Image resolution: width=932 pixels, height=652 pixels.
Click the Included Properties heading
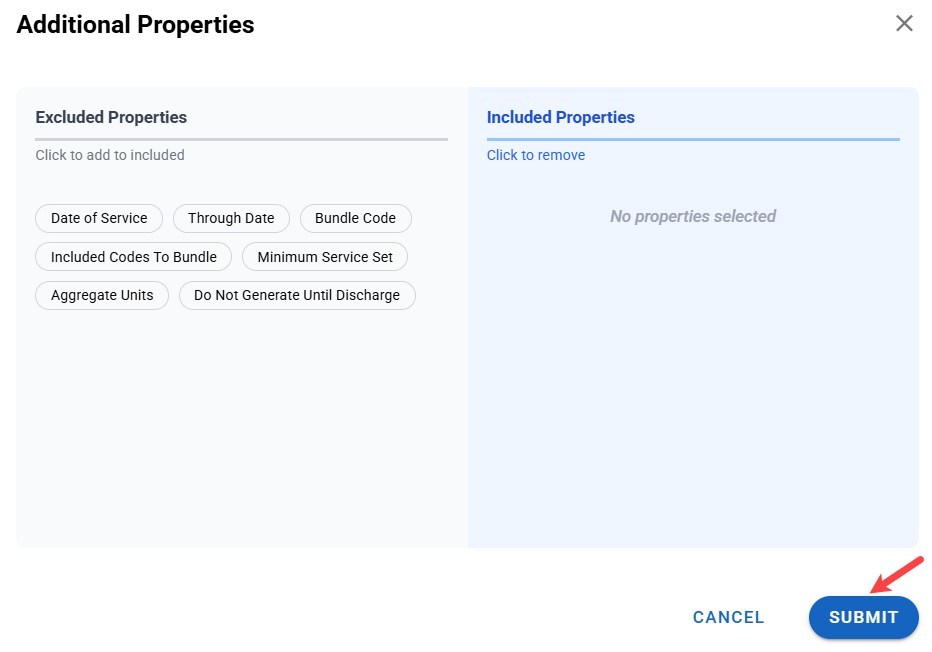click(560, 117)
